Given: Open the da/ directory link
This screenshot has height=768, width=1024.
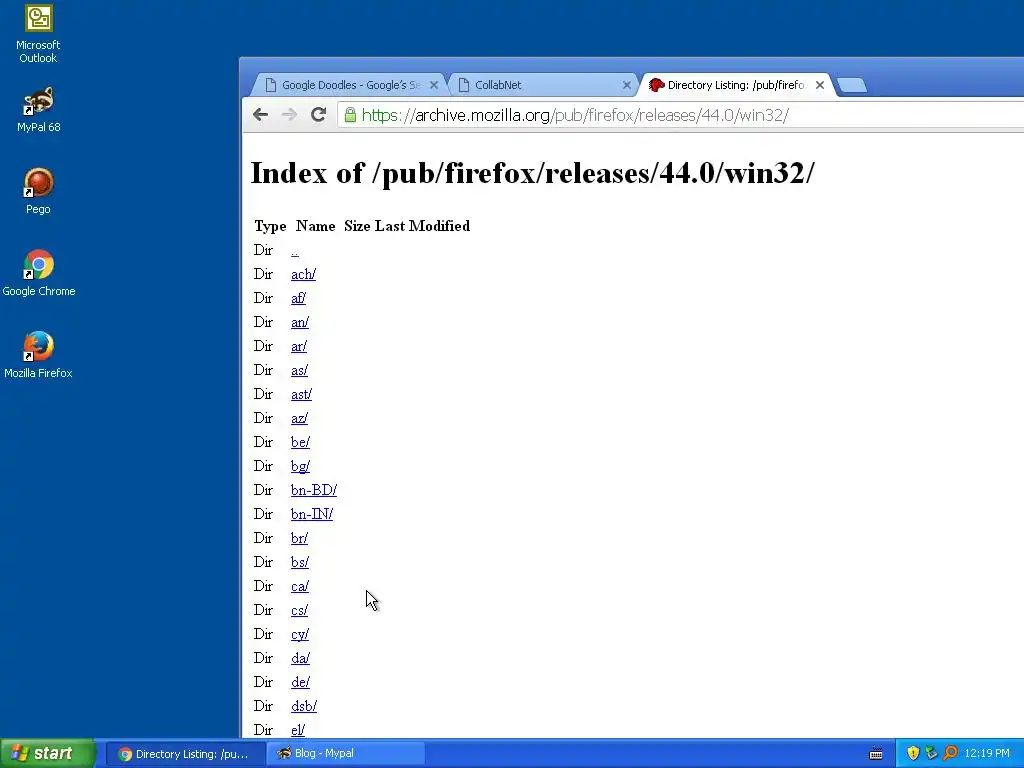Looking at the screenshot, I should 300,658.
